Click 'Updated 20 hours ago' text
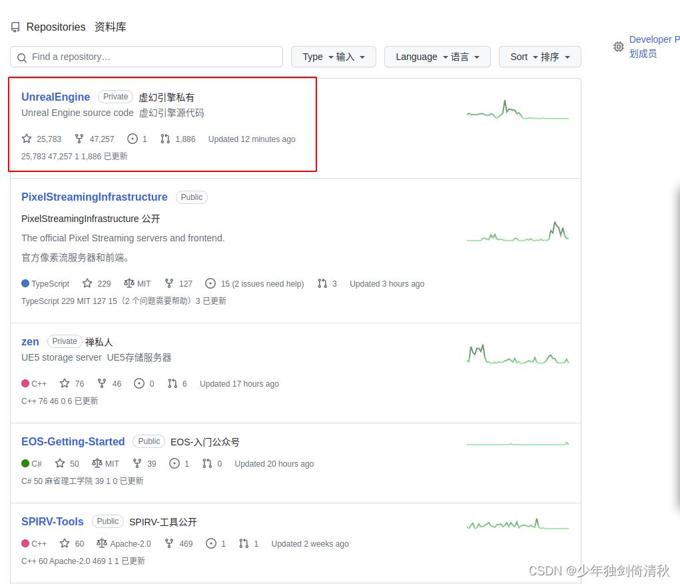 (x=274, y=463)
